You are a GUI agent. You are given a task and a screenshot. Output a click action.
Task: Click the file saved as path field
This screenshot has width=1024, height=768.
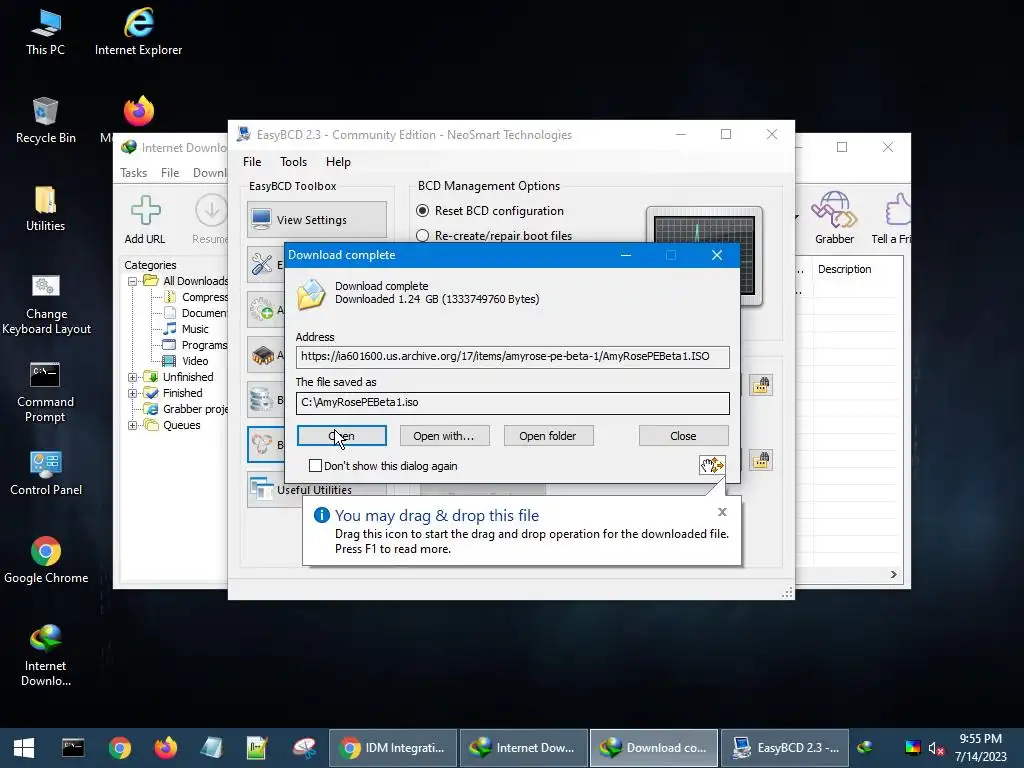pos(513,403)
